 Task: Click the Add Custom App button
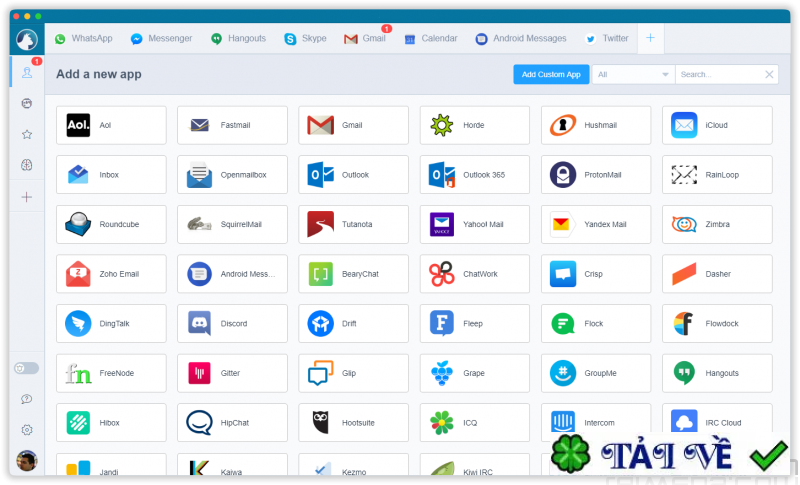point(551,74)
